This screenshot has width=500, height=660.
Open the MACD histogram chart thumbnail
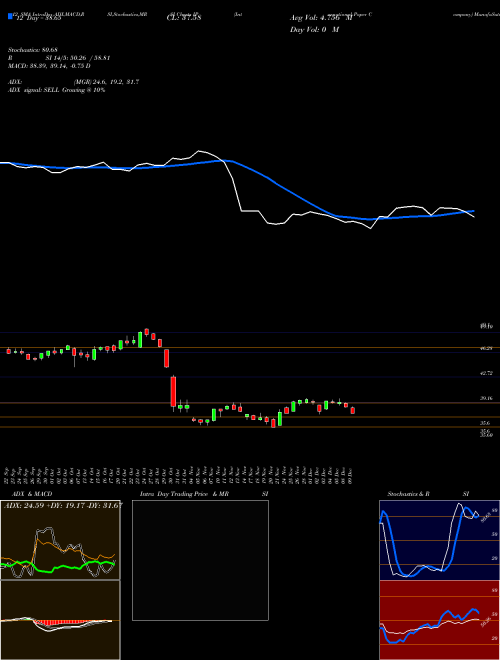pos(60,620)
